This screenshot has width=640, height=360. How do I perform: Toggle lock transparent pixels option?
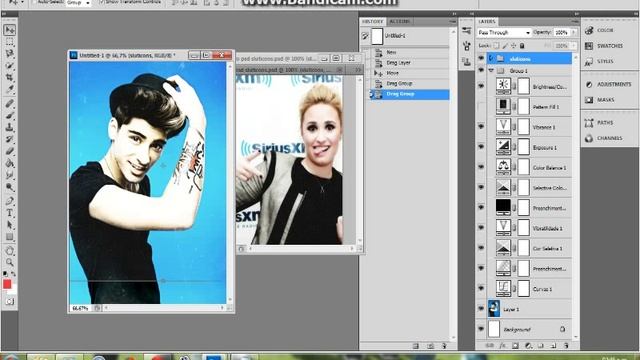(496, 46)
